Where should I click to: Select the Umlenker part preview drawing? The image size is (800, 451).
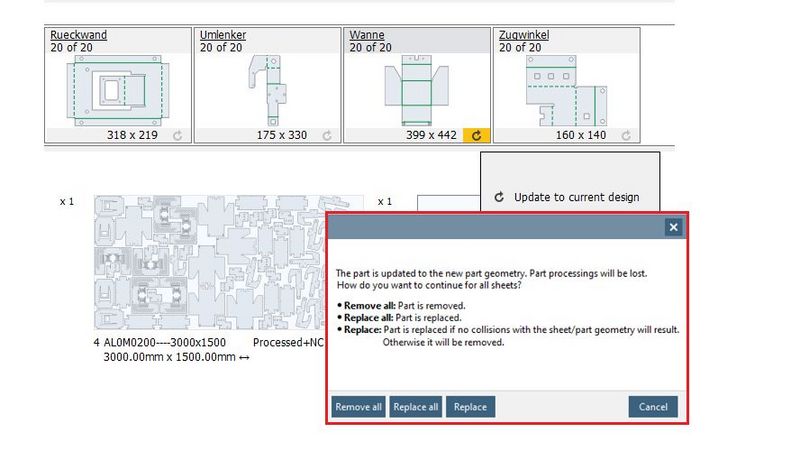pyautogui.click(x=266, y=91)
